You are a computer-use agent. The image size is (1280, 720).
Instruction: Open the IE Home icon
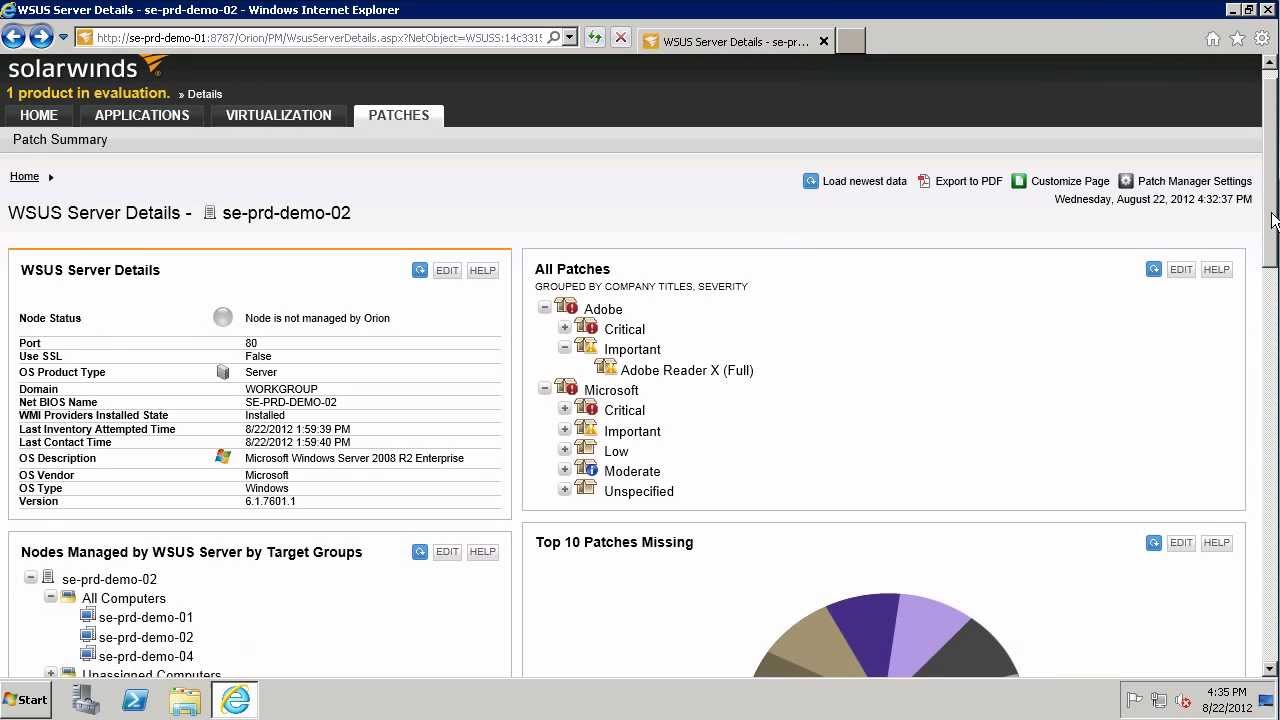pos(1213,39)
